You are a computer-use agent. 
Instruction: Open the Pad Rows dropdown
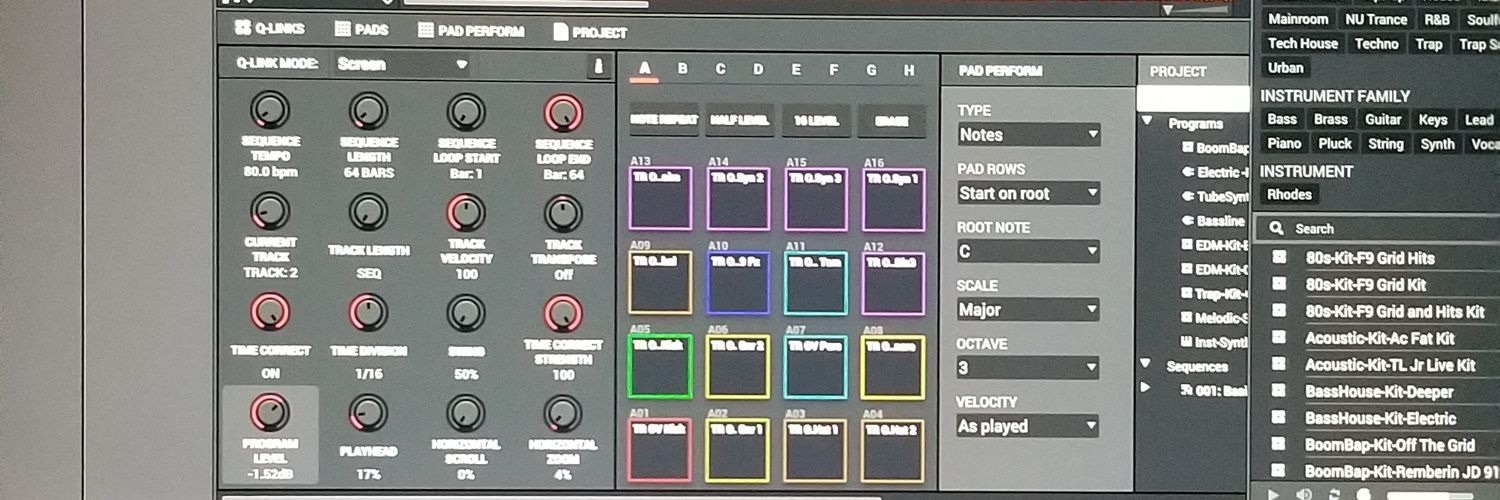coord(1028,193)
